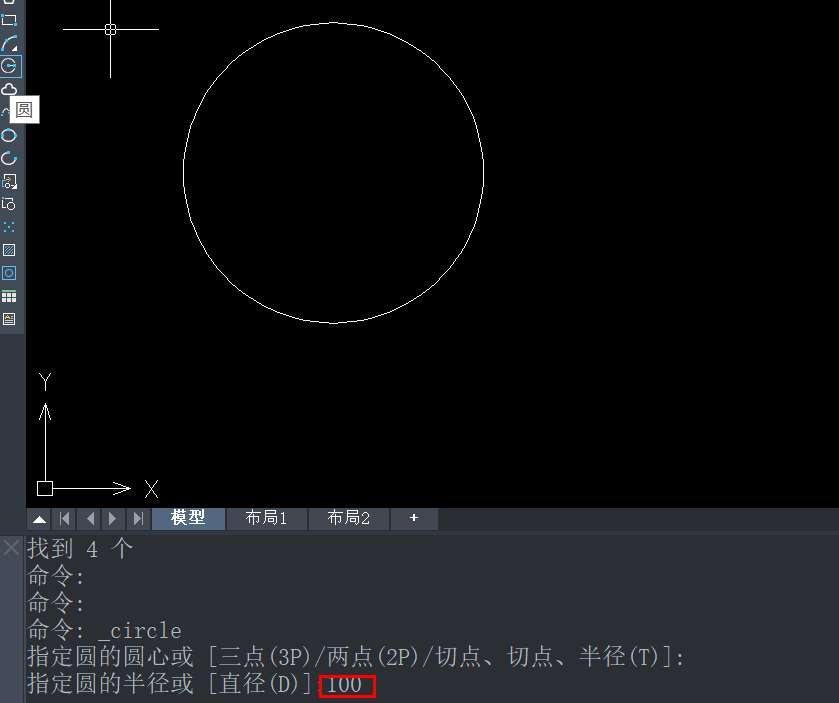Click the 两点(2P) option in command prompt
The width and height of the screenshot is (839, 703).
click(373, 657)
